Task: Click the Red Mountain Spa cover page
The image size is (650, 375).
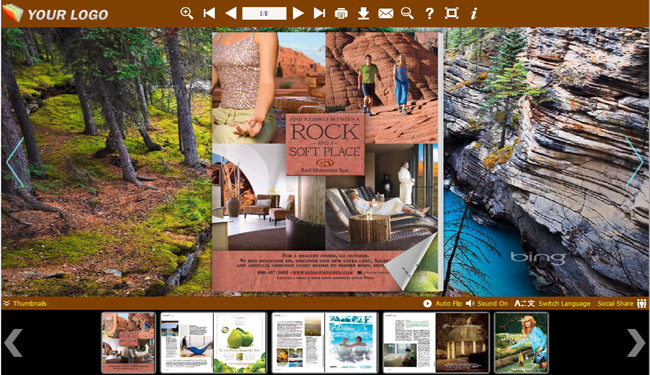Action: click(x=325, y=162)
